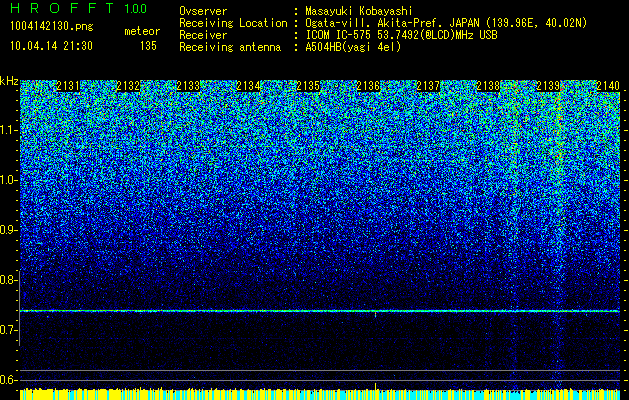The image size is (629, 400).
Task: Click the bright horizontal carrier line in spectrogram
Action: click(320, 311)
